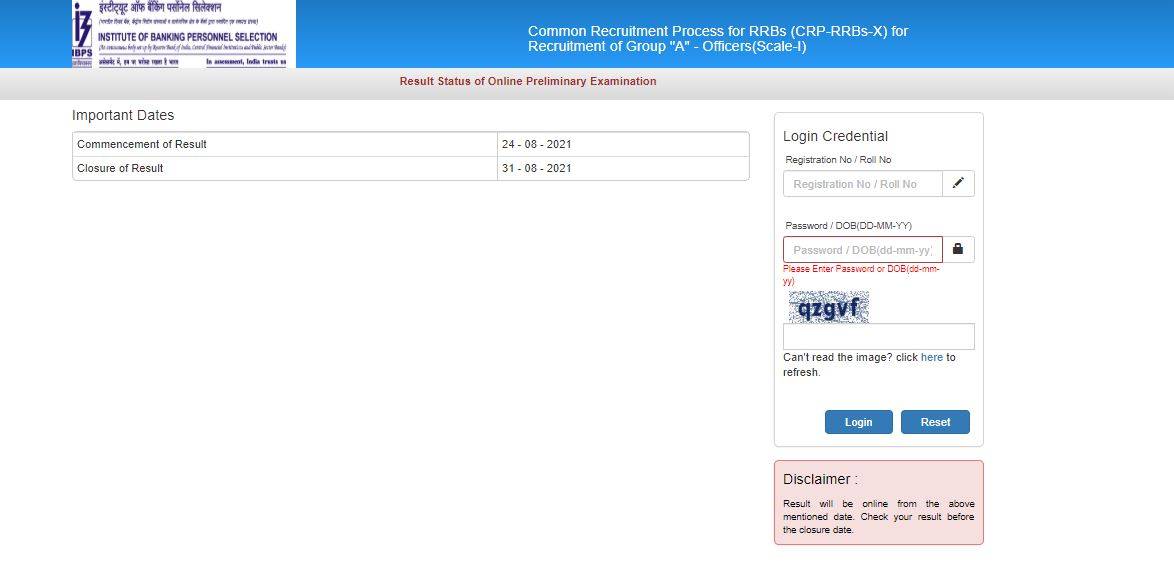1174x583 pixels.
Task: Click the padlock icon beside Password field
Action: (x=957, y=249)
